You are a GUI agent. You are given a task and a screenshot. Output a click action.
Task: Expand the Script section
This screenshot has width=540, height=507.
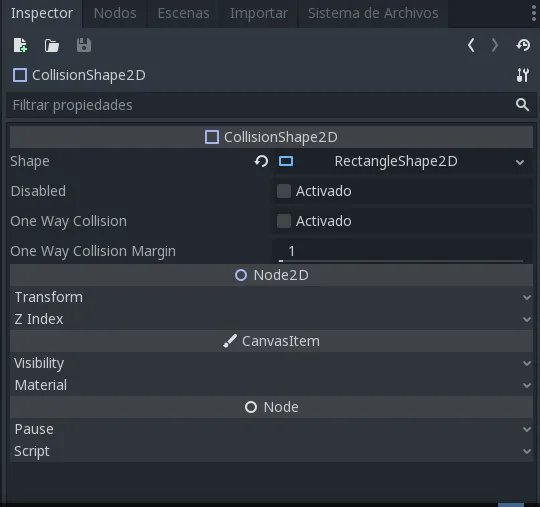(271, 451)
